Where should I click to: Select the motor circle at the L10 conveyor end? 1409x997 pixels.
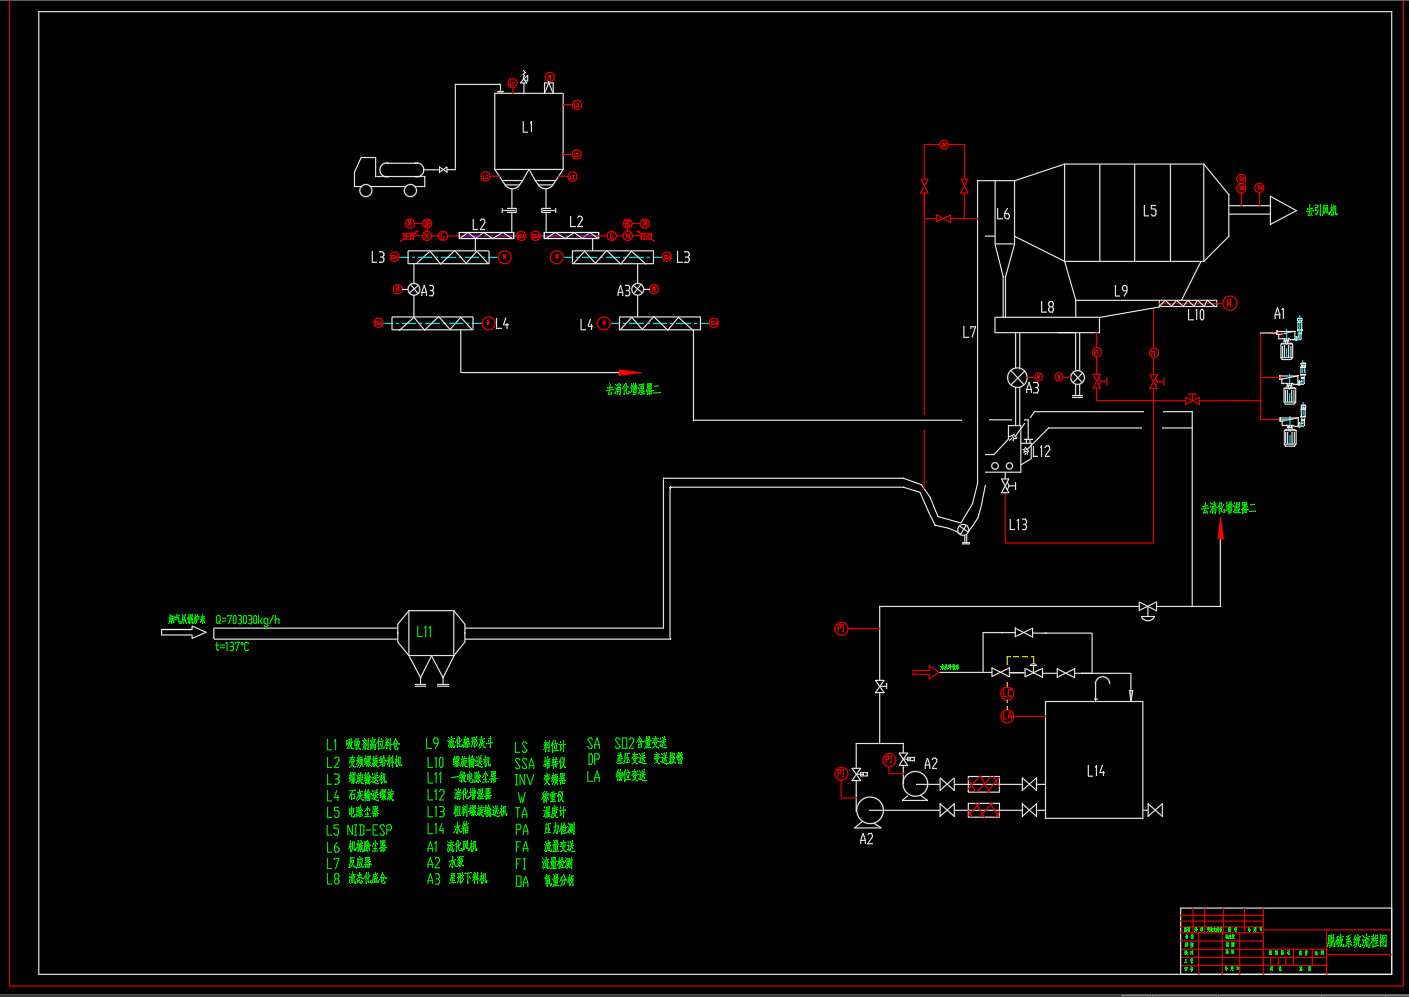(1230, 303)
